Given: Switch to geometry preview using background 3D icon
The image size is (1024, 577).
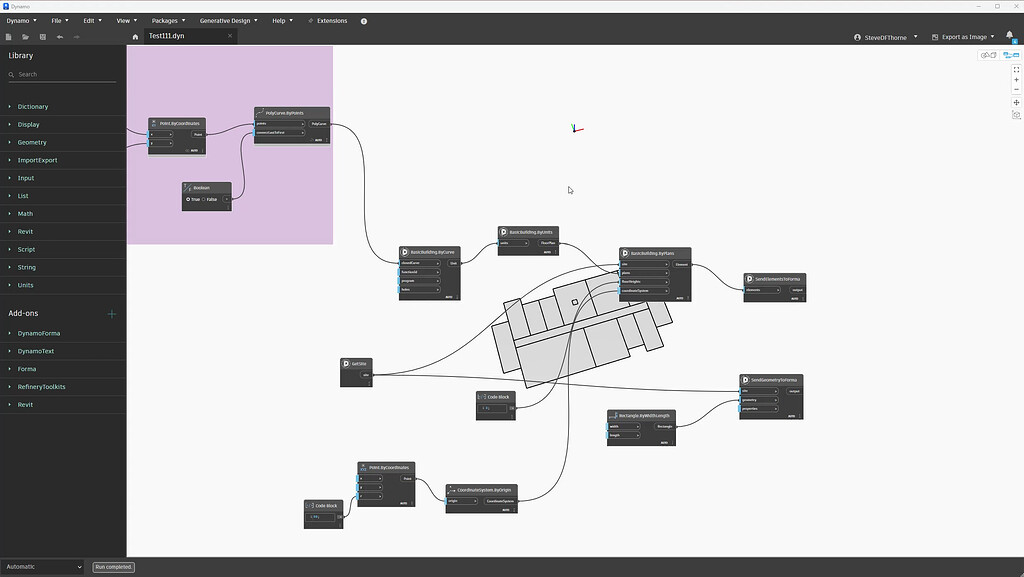Looking at the screenshot, I should [x=989, y=55].
